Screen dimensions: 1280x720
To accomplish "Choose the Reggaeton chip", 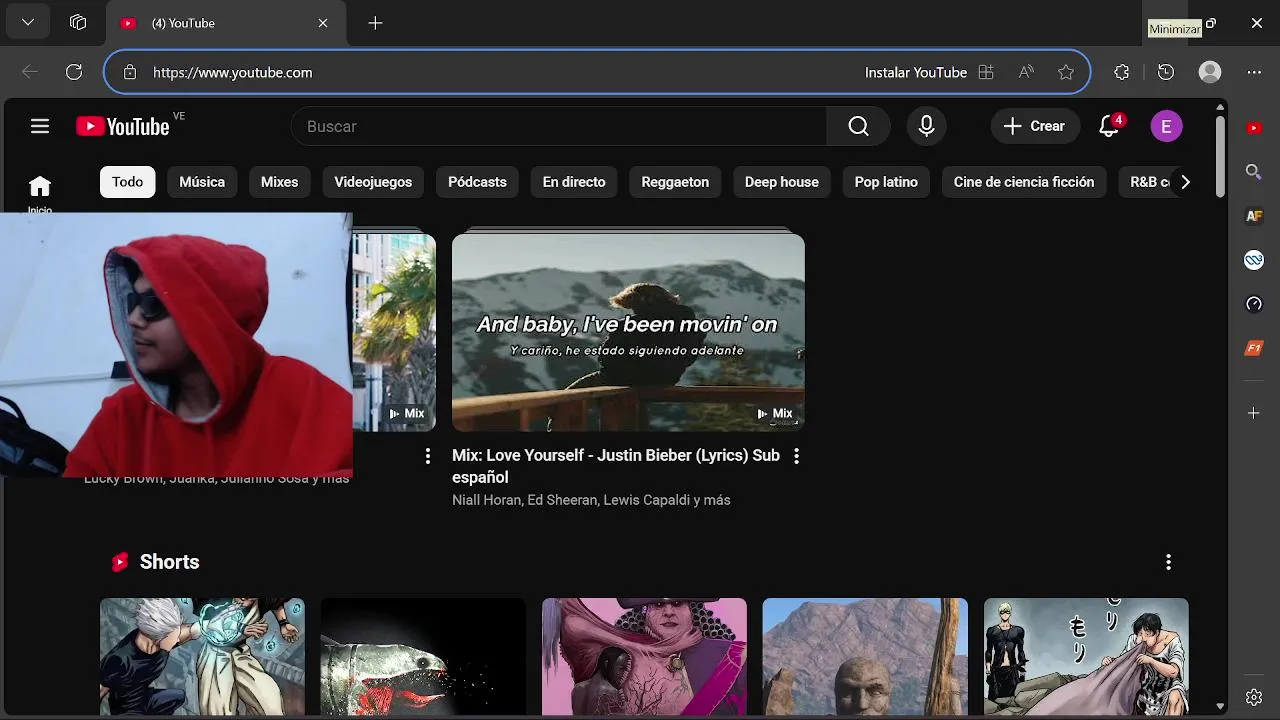I will (x=675, y=182).
